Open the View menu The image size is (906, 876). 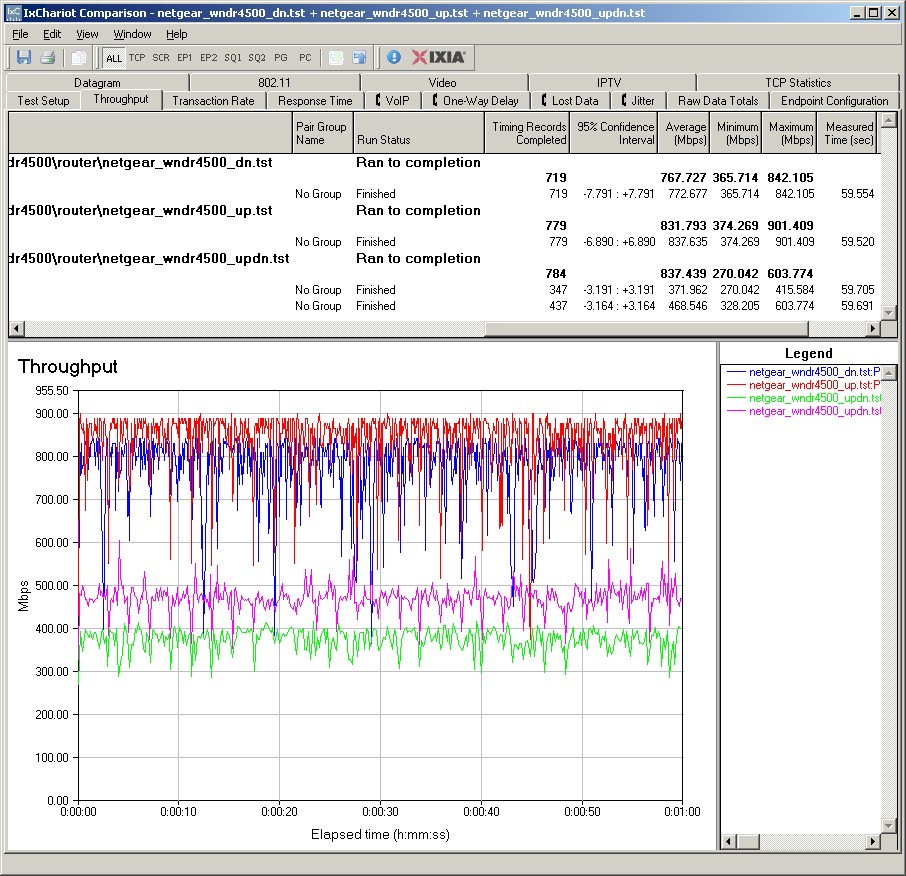pyautogui.click(x=87, y=34)
